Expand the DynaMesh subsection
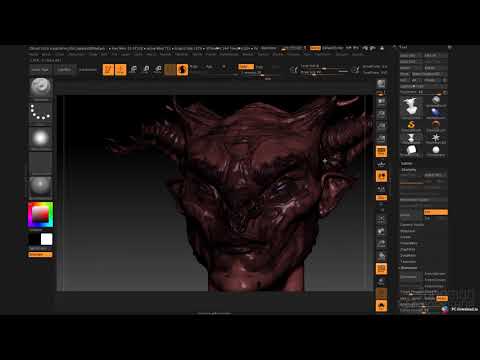This screenshot has height=360, width=480. click(x=408, y=256)
